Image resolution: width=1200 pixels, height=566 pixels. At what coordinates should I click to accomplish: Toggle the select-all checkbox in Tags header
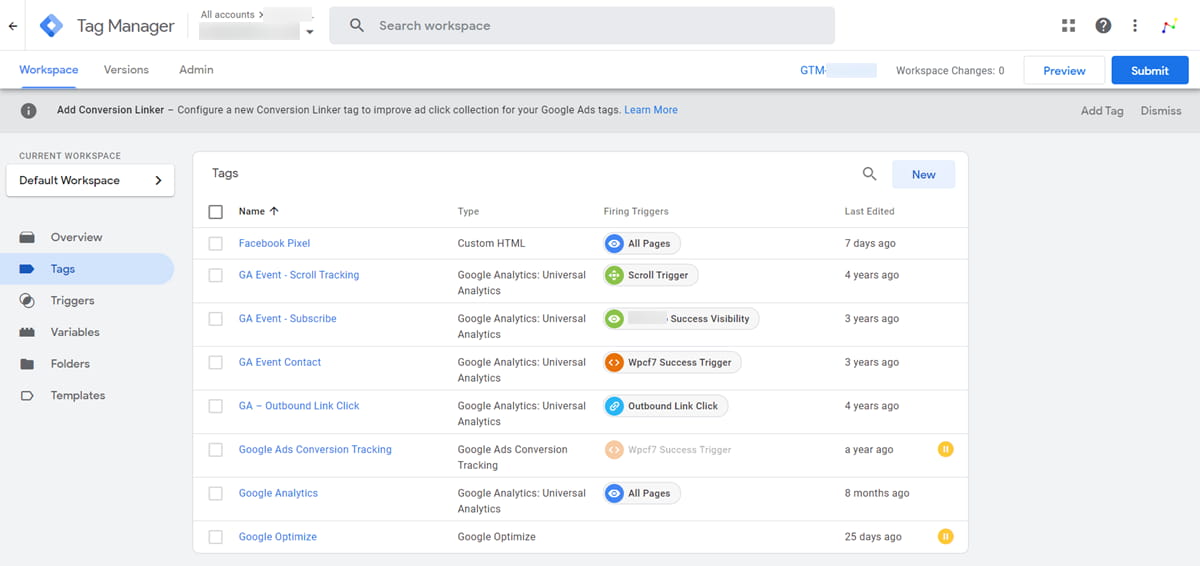point(216,212)
